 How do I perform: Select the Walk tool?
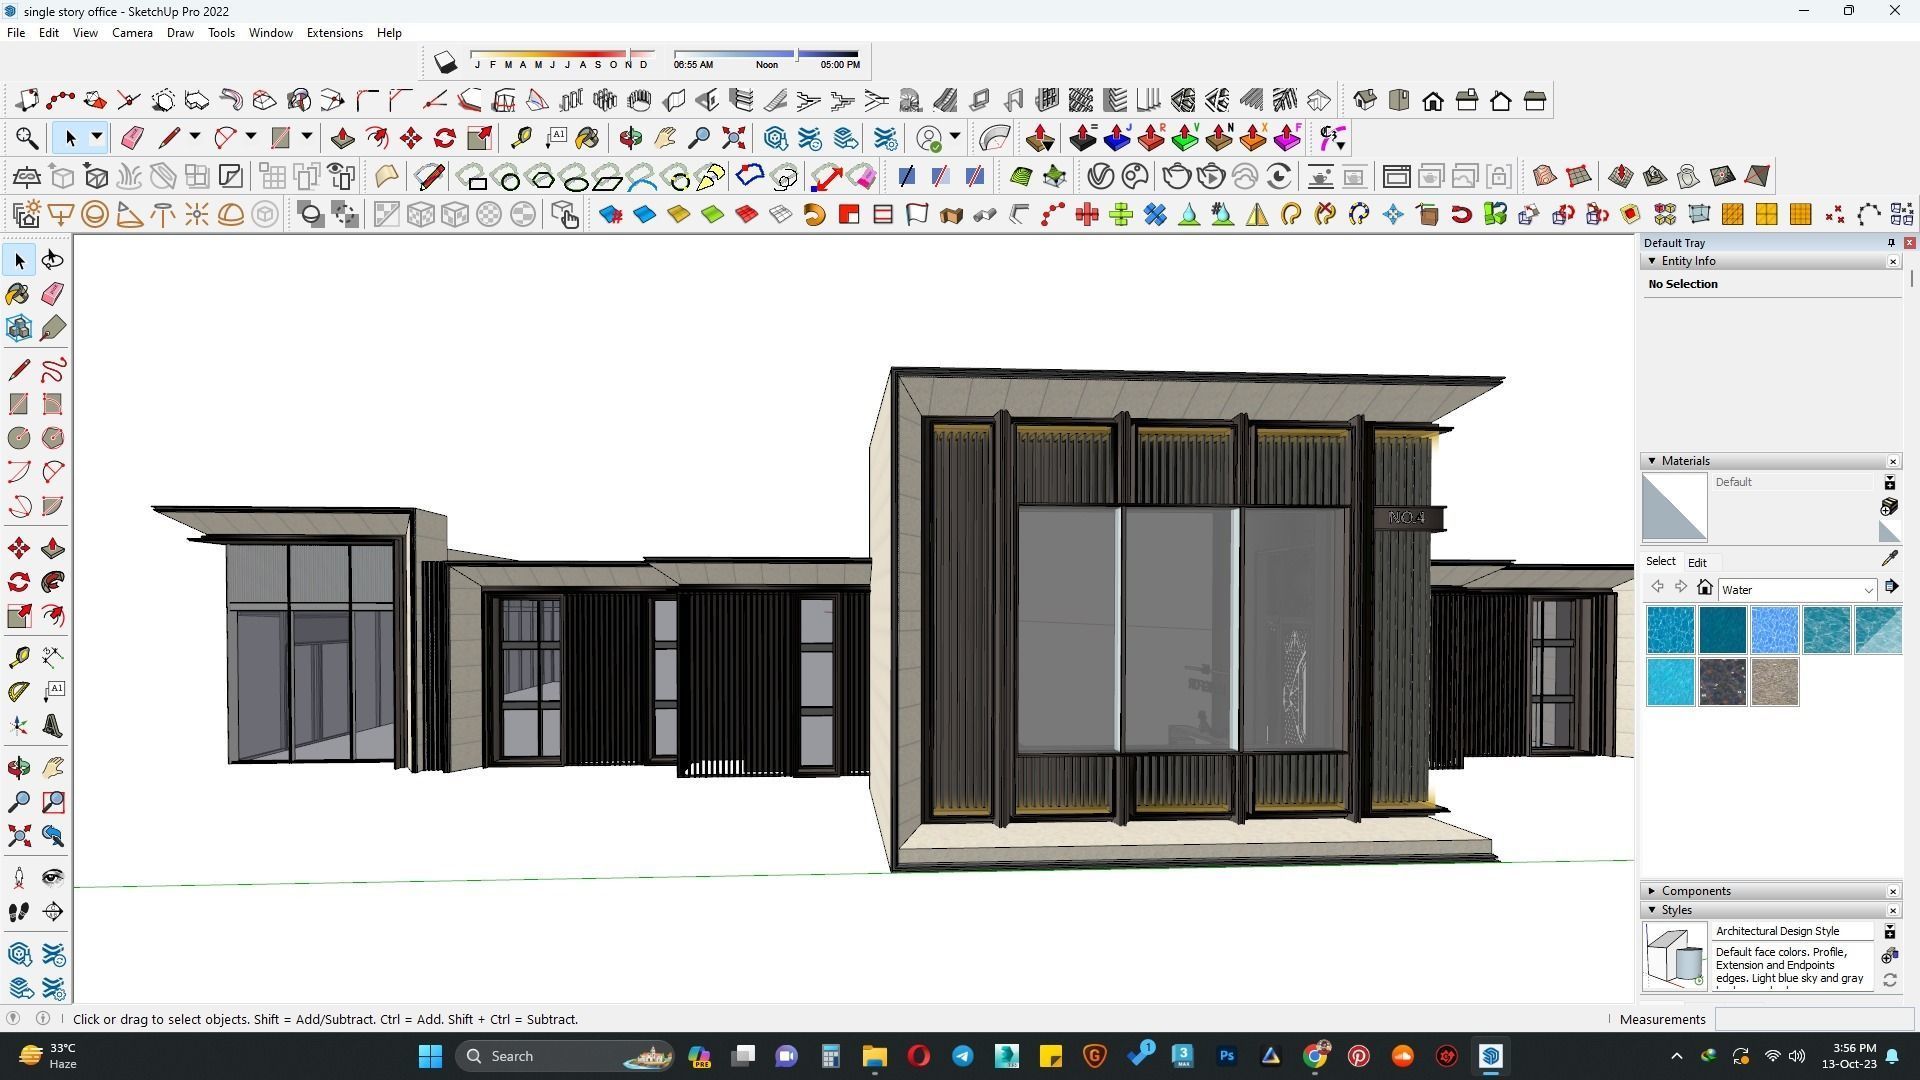[18, 911]
